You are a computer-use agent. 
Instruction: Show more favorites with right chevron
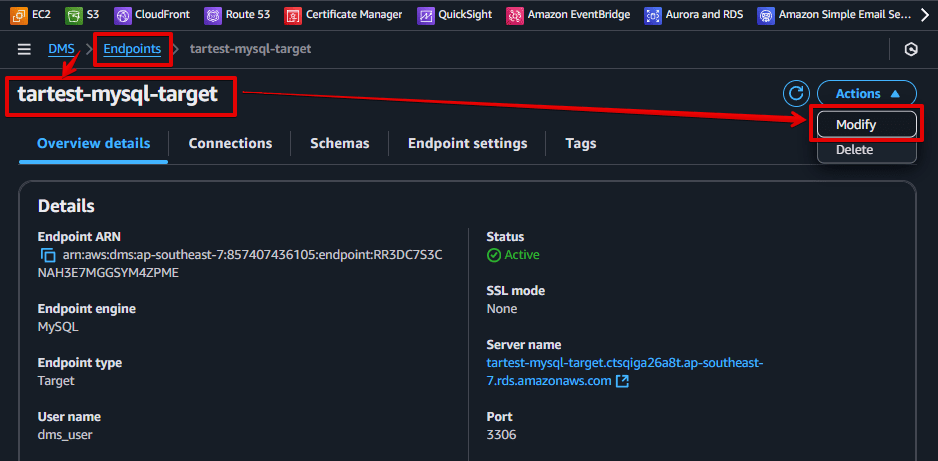point(925,15)
